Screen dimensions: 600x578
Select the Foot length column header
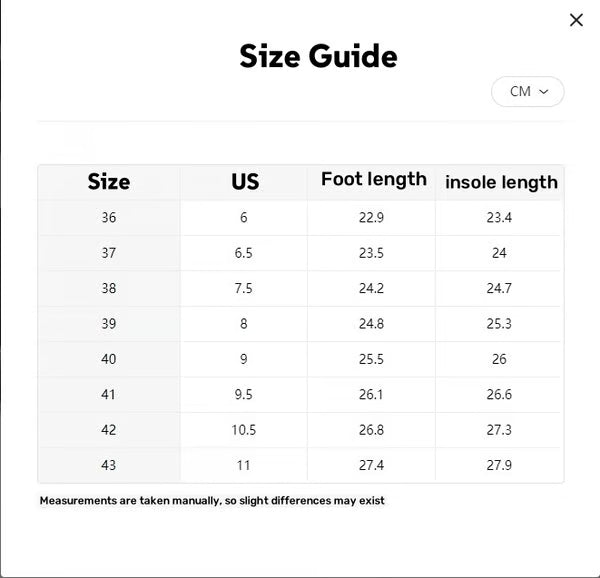373,180
